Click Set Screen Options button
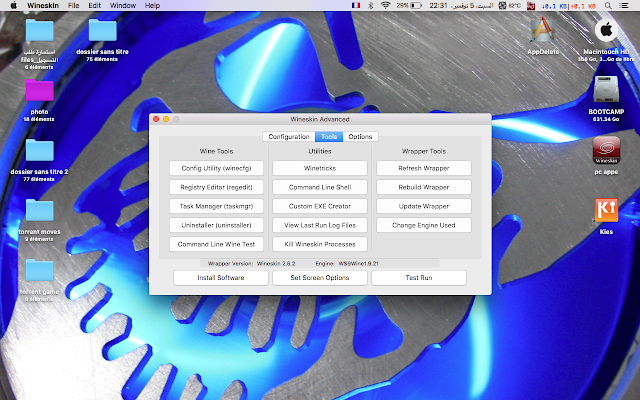This screenshot has height=400, width=640. (320, 278)
